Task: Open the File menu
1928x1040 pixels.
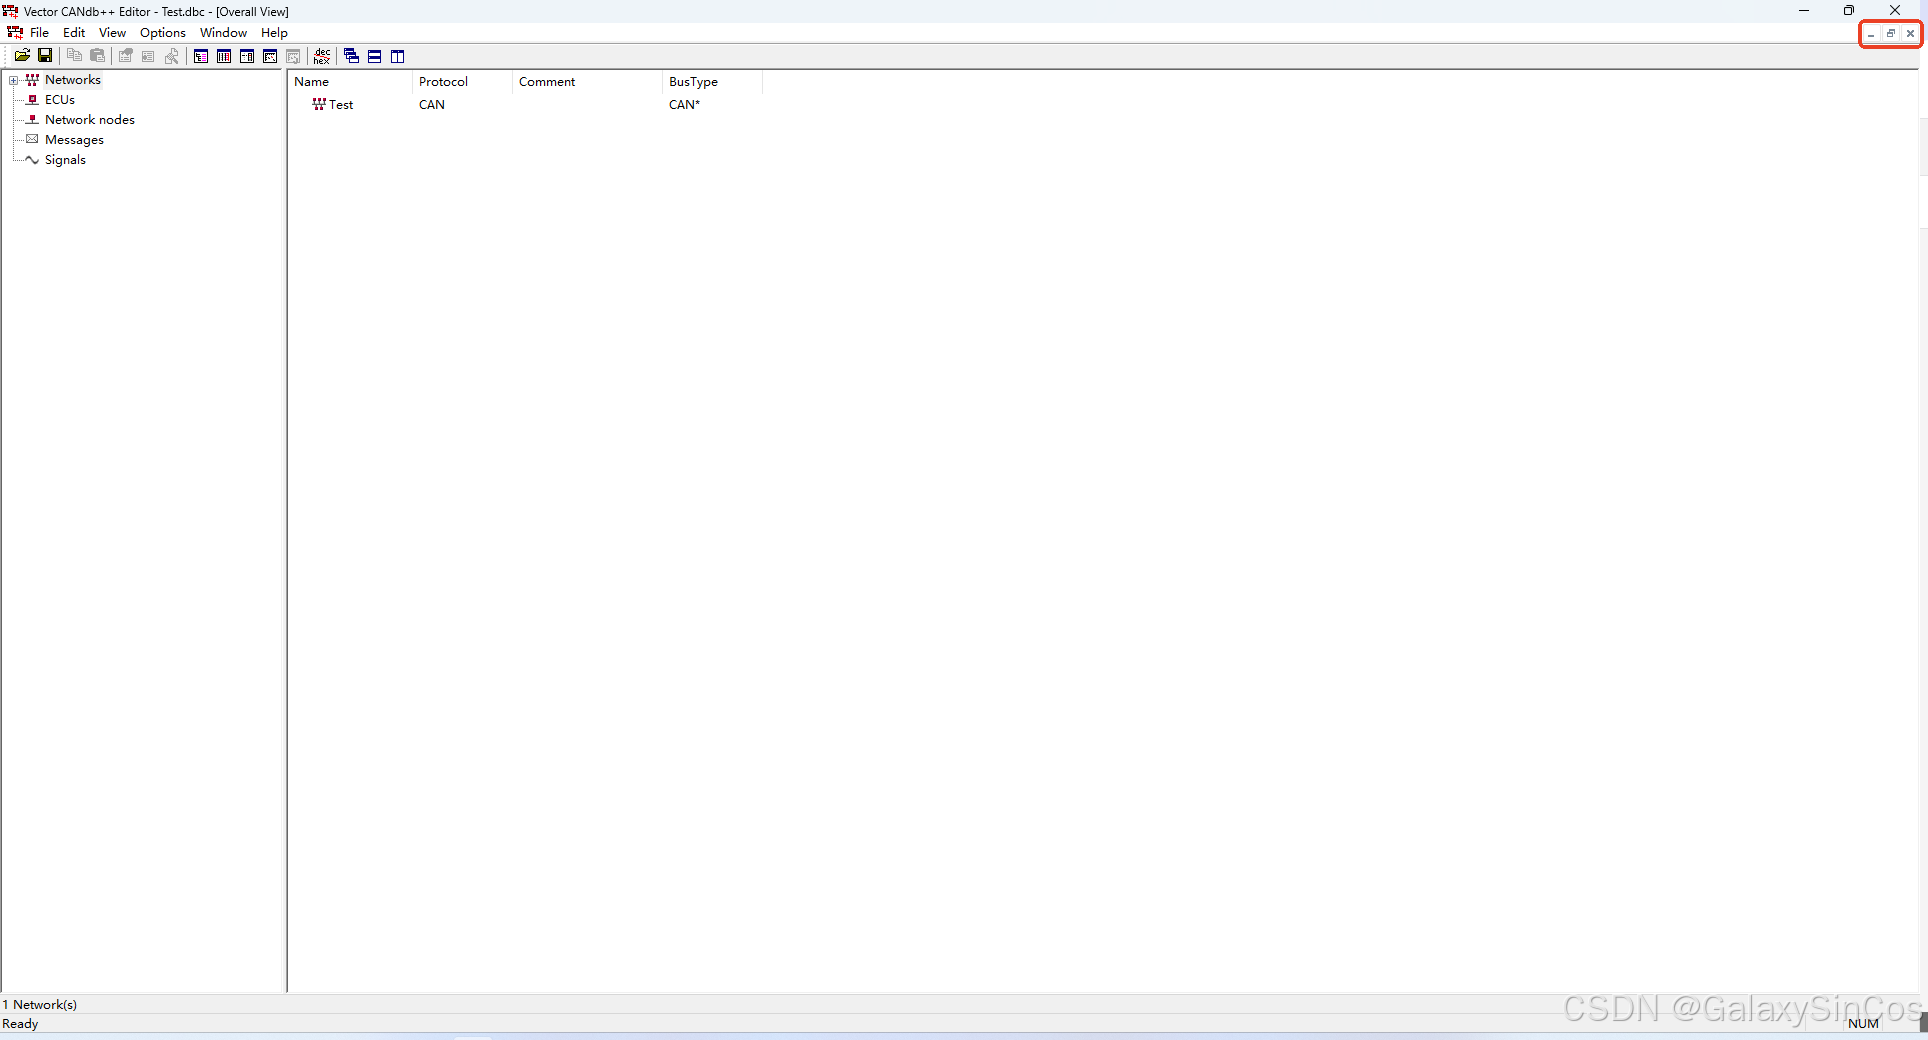Action: pyautogui.click(x=40, y=33)
